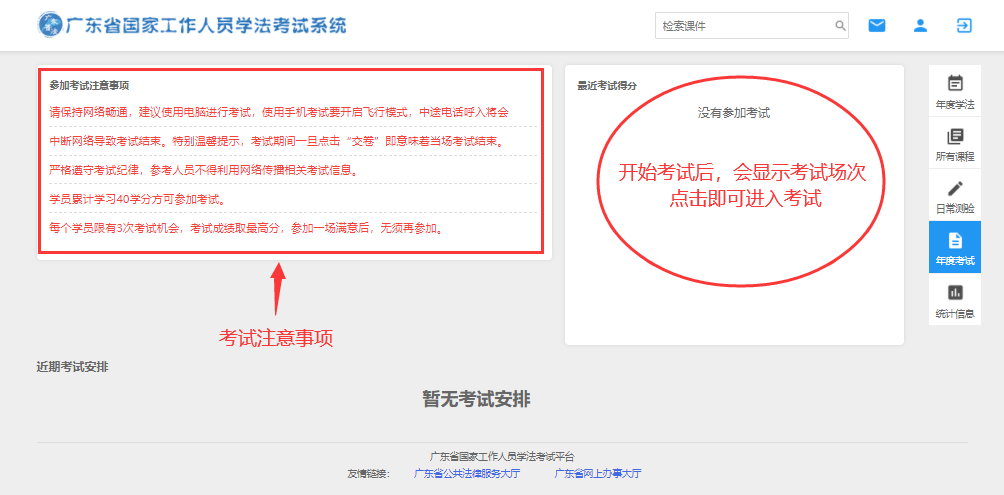Click the globe logo icon in header

click(49, 25)
